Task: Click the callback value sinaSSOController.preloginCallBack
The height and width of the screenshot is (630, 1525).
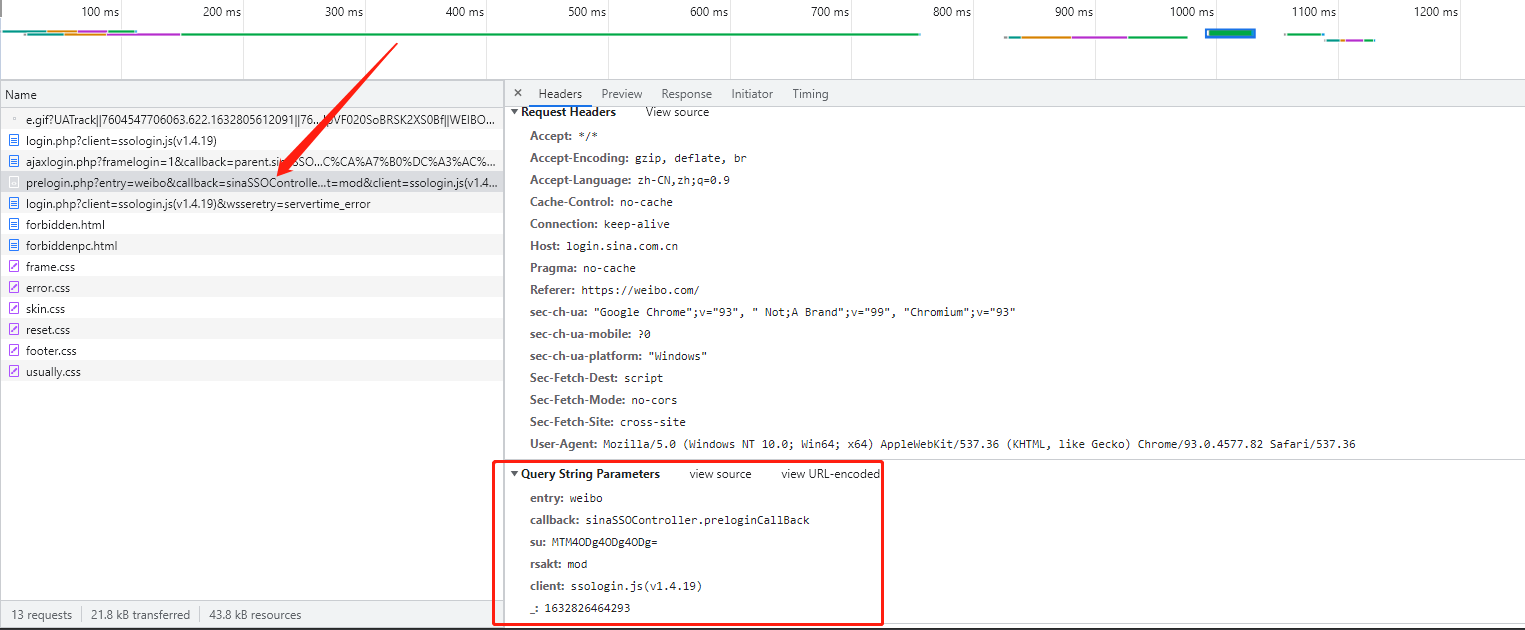Action: [x=697, y=520]
